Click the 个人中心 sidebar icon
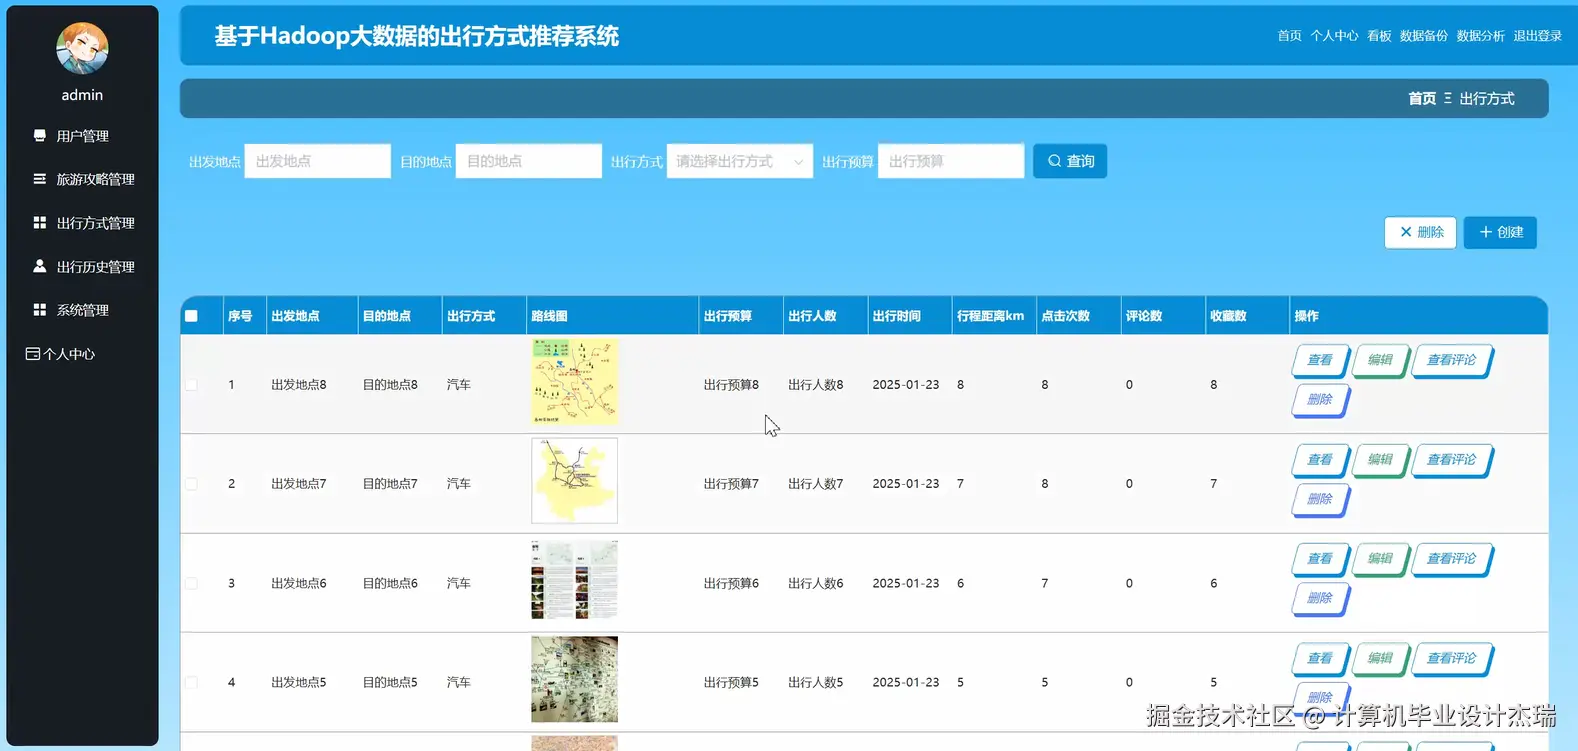This screenshot has height=751, width=1578. [x=33, y=354]
